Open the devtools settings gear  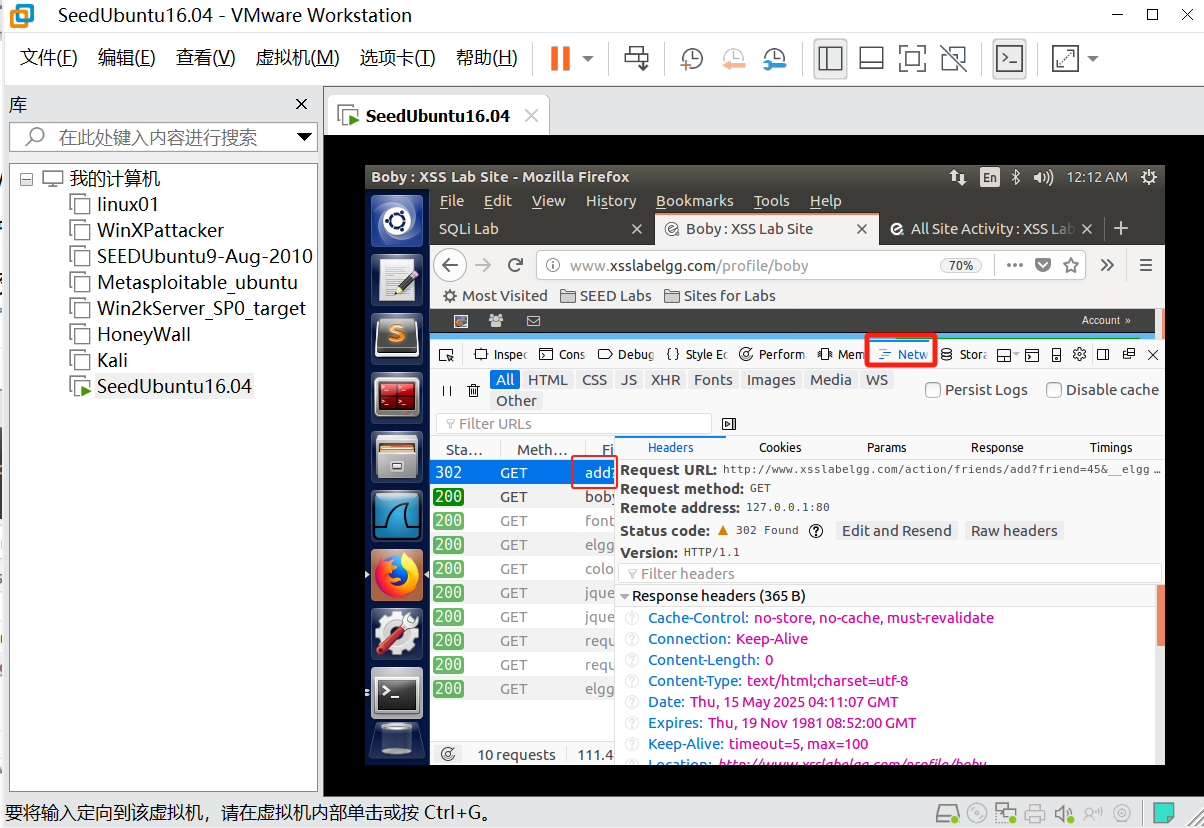[x=1079, y=354]
